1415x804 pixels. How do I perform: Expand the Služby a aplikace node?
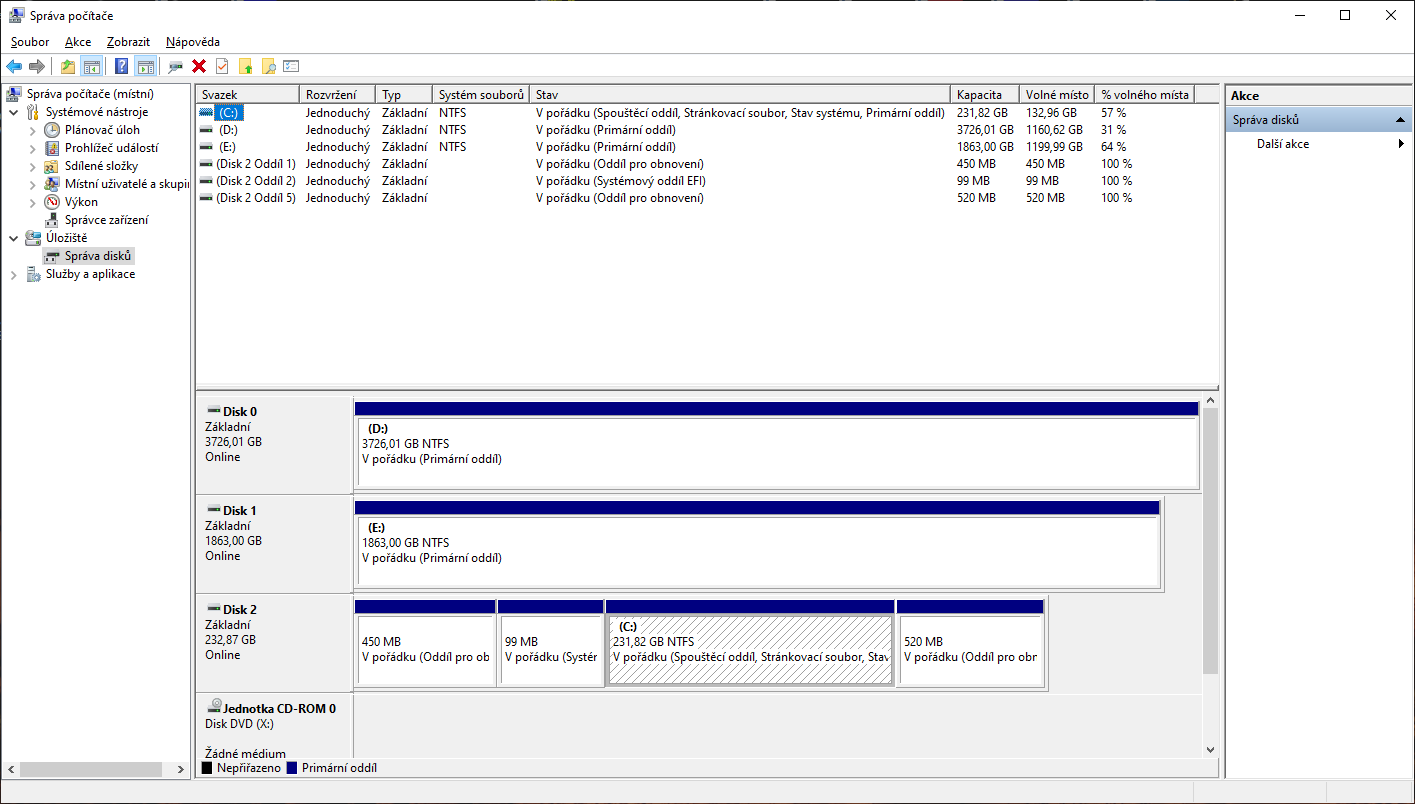(14, 274)
